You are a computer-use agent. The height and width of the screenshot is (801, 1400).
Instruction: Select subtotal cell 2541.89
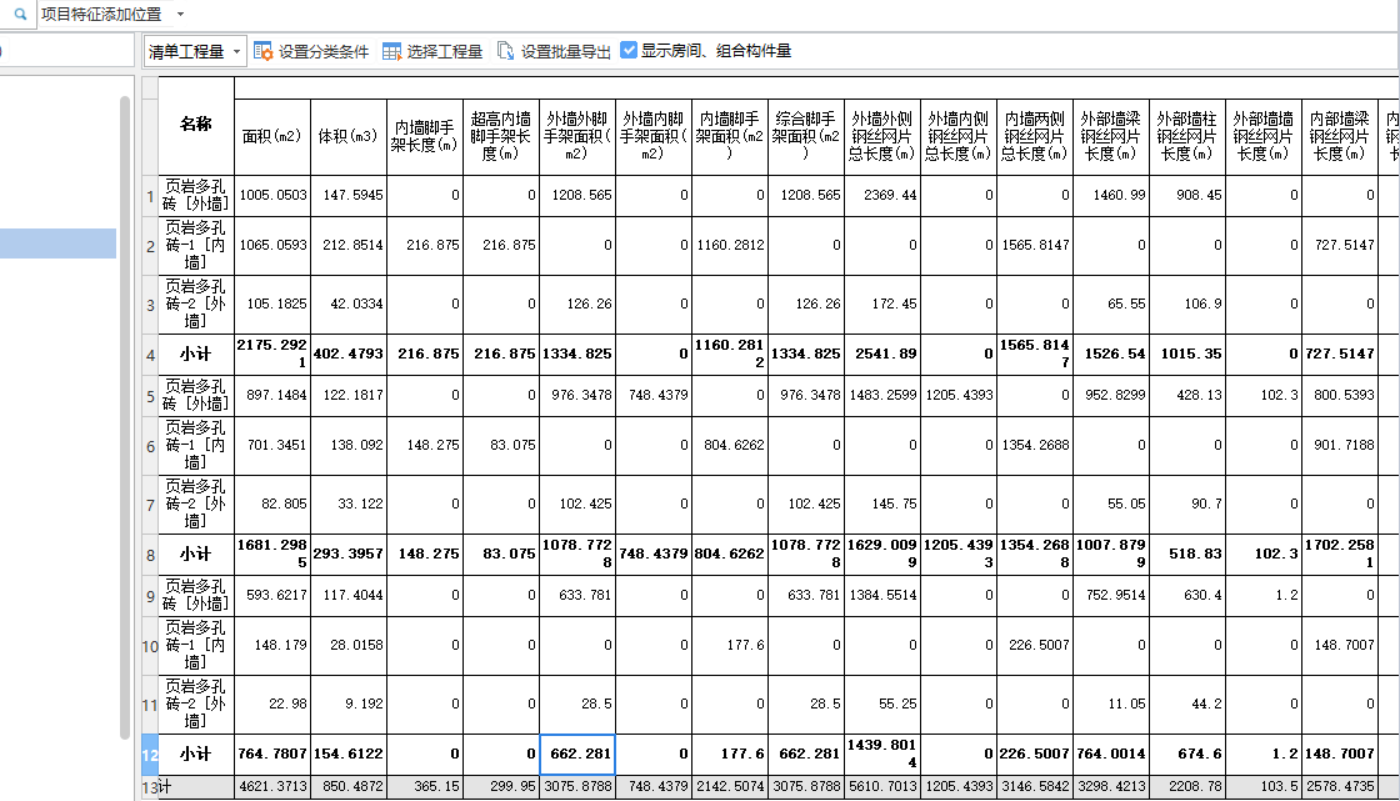point(882,354)
